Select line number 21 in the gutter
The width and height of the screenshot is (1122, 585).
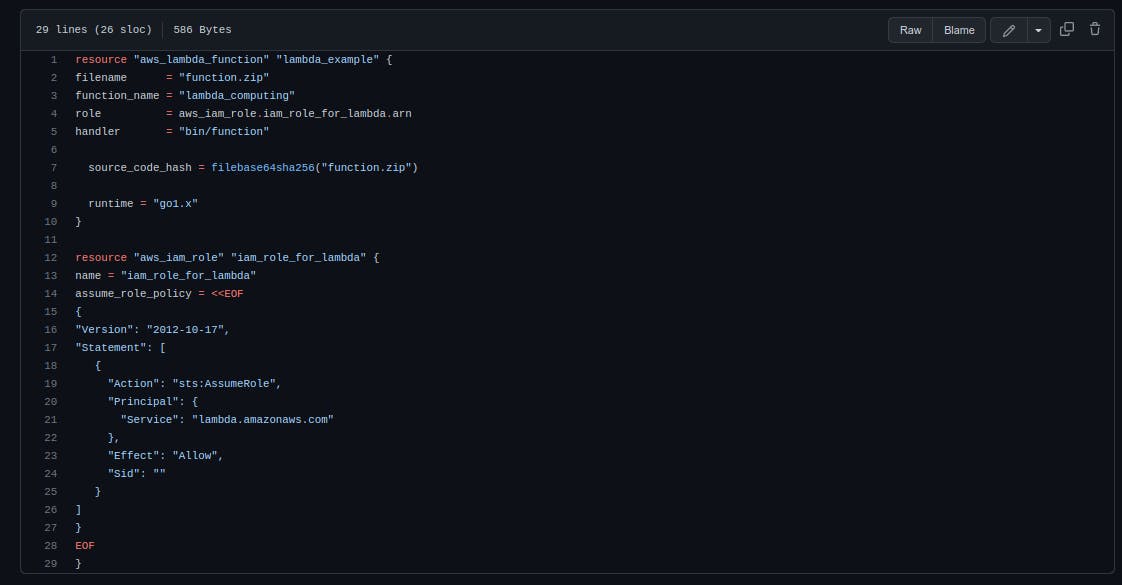point(51,420)
